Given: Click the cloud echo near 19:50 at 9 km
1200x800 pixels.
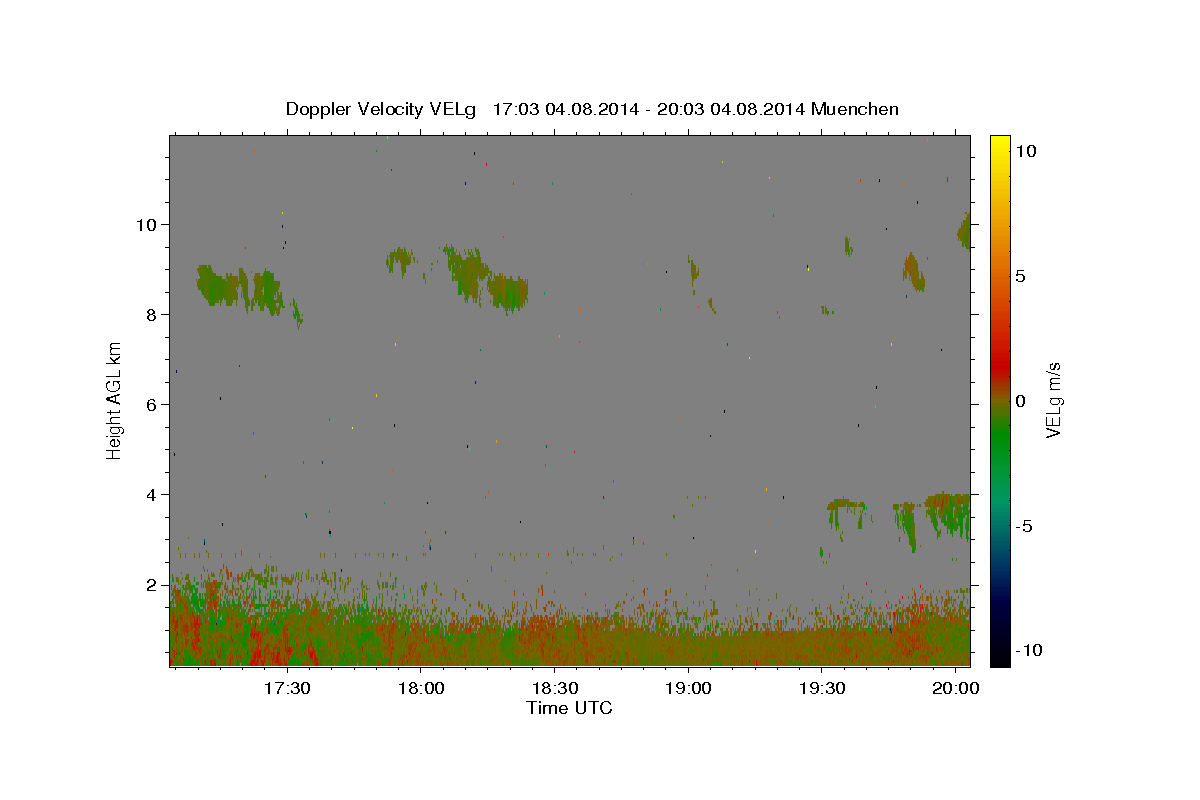Looking at the screenshot, I should 913,271.
